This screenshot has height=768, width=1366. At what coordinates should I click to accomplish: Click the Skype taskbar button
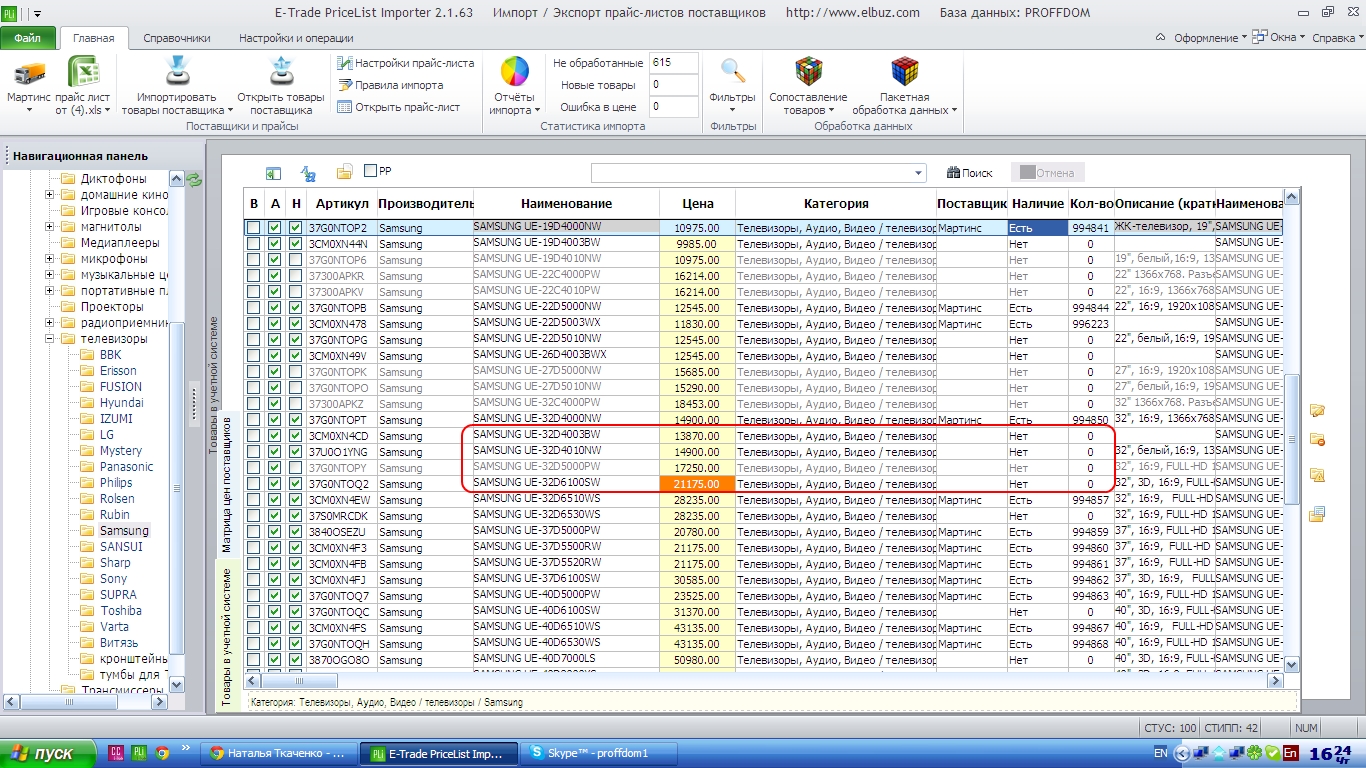[599, 753]
